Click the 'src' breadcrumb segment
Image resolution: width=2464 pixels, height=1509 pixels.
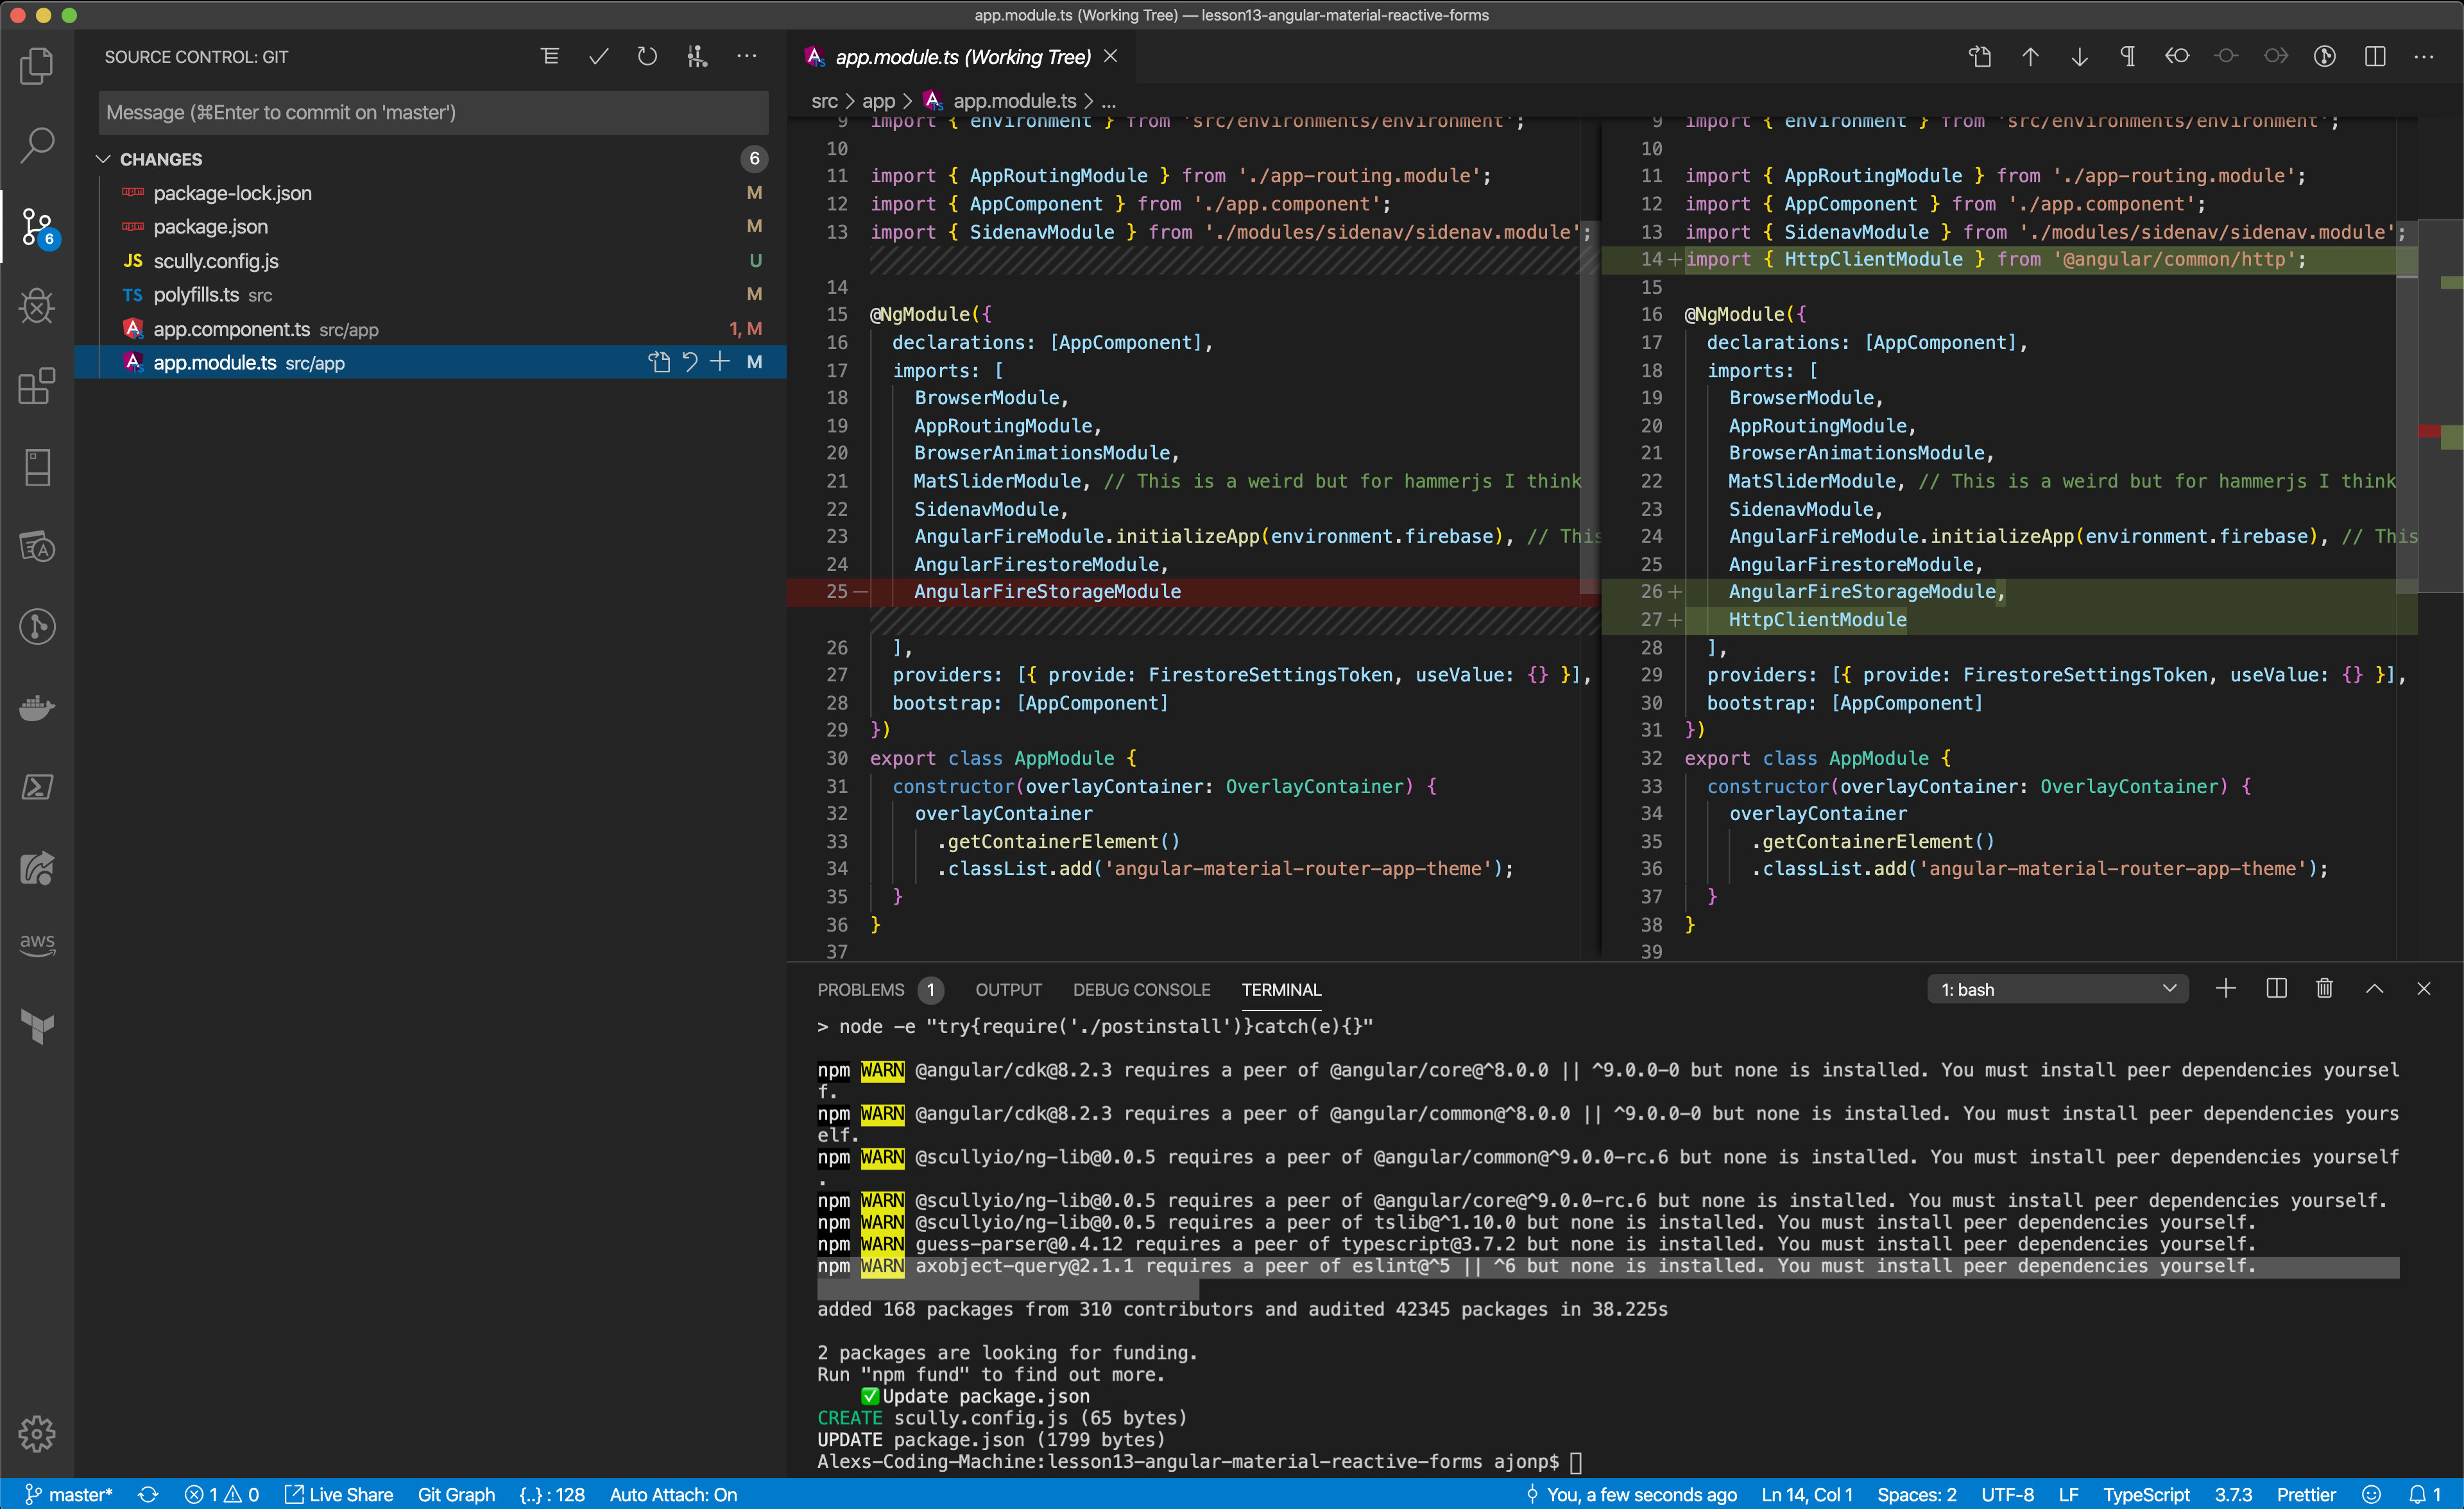point(824,101)
